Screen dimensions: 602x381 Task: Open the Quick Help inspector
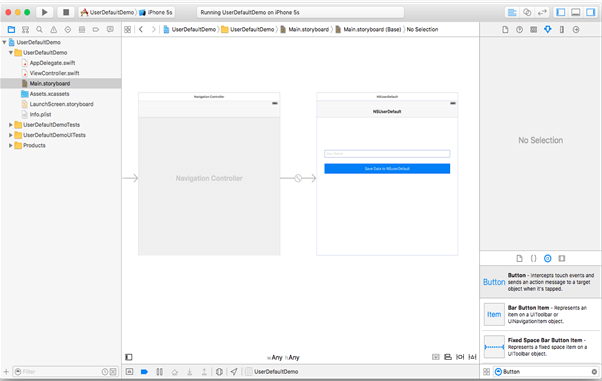click(x=519, y=30)
